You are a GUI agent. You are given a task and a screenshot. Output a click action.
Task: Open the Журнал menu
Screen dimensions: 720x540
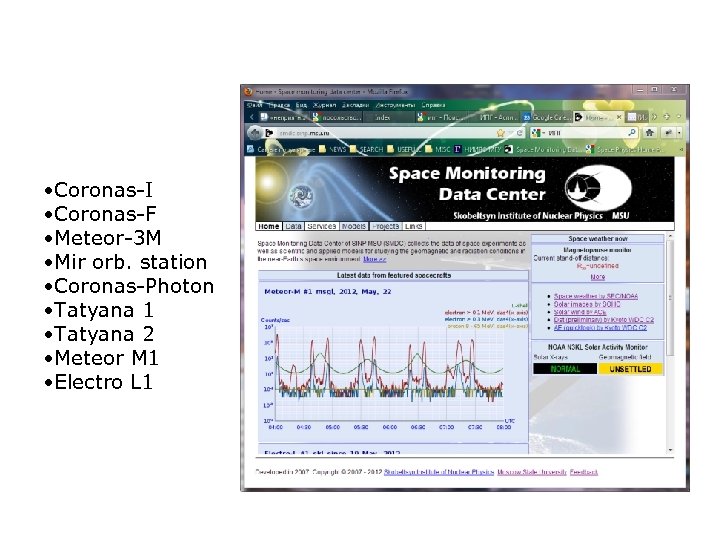point(324,105)
